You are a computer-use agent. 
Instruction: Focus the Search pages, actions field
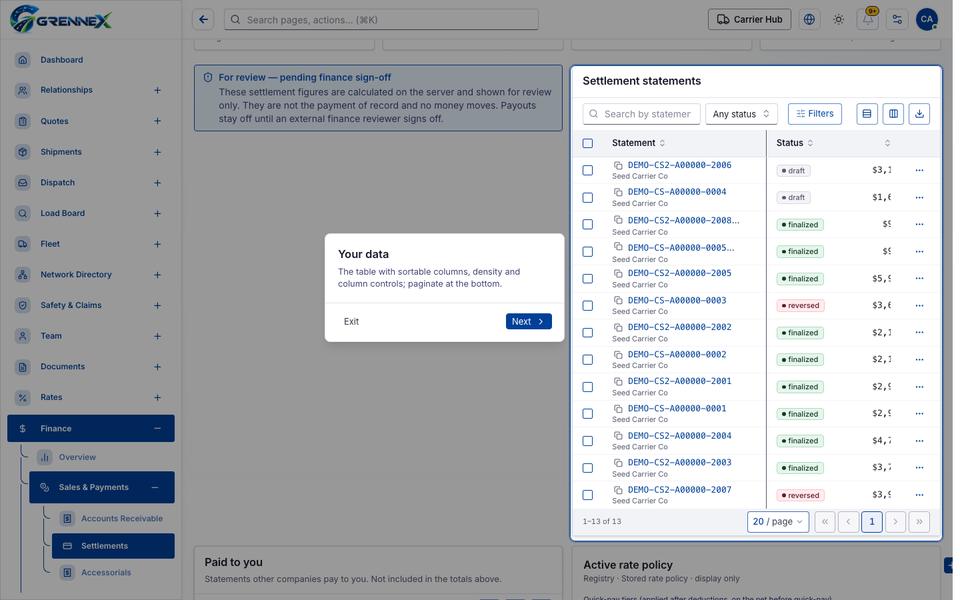pos(381,20)
